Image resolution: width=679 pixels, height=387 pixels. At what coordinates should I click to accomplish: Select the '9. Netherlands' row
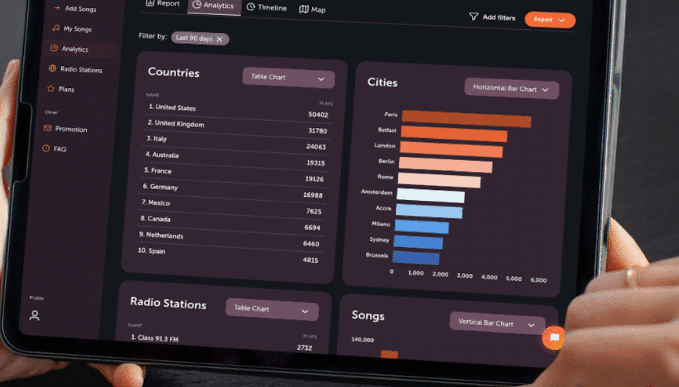(x=228, y=239)
